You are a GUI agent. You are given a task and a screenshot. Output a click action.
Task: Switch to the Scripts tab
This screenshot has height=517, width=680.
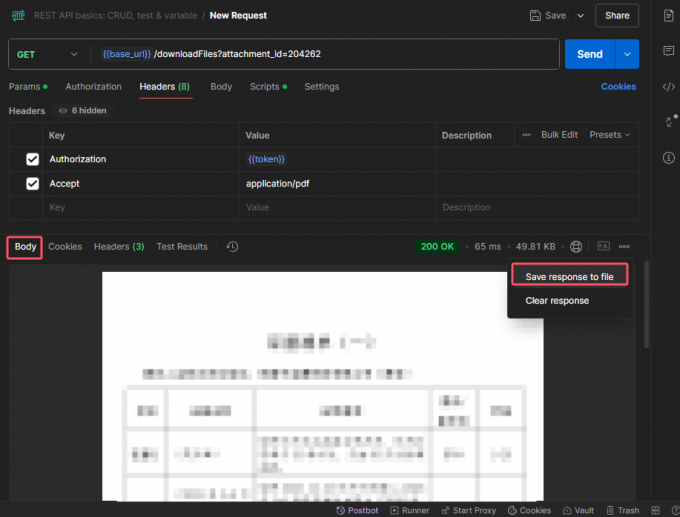click(268, 87)
